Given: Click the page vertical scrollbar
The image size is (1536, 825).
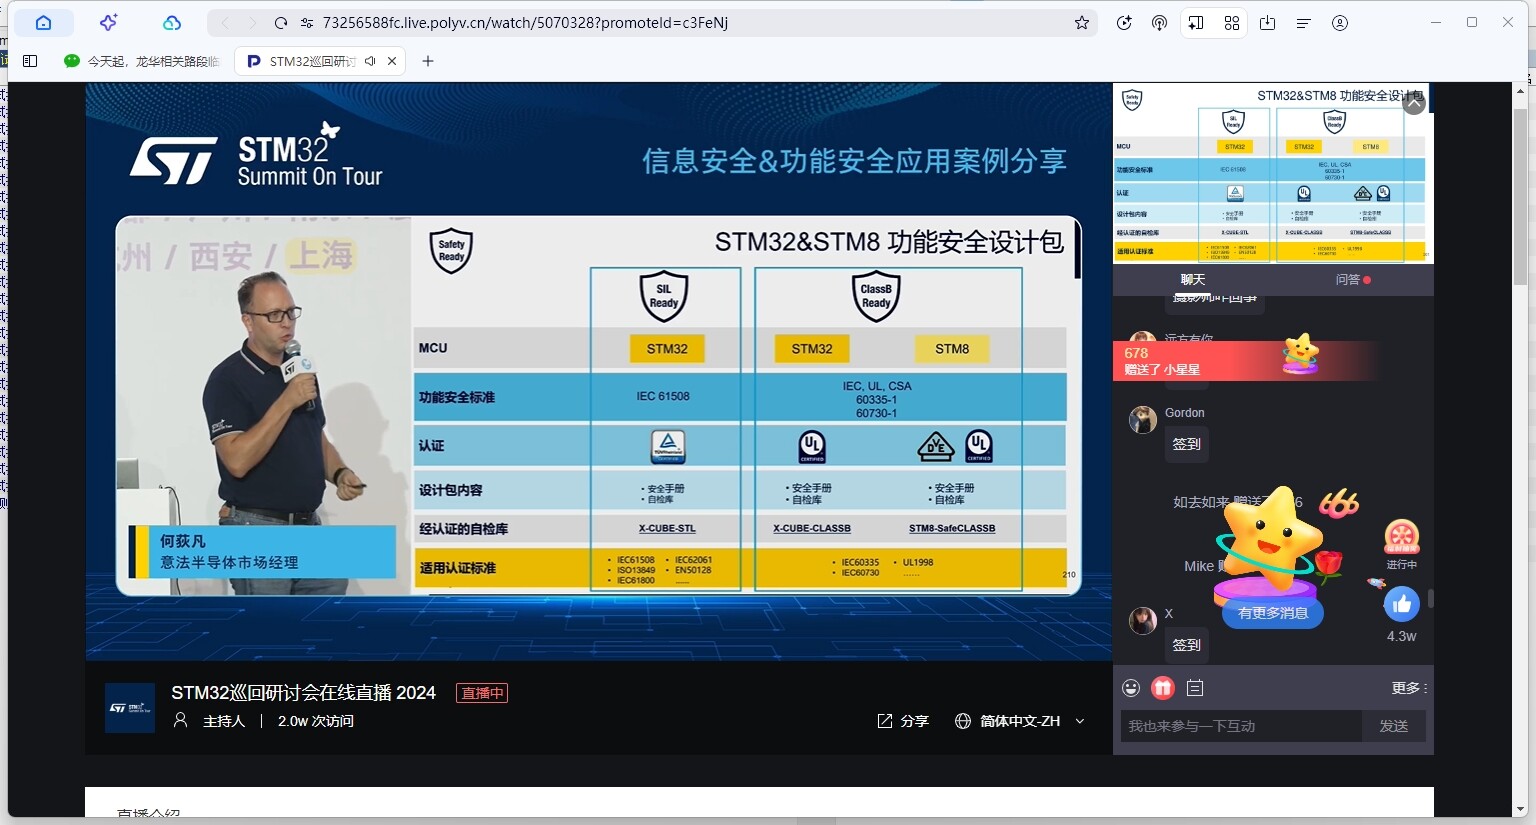Looking at the screenshot, I should 1521,200.
